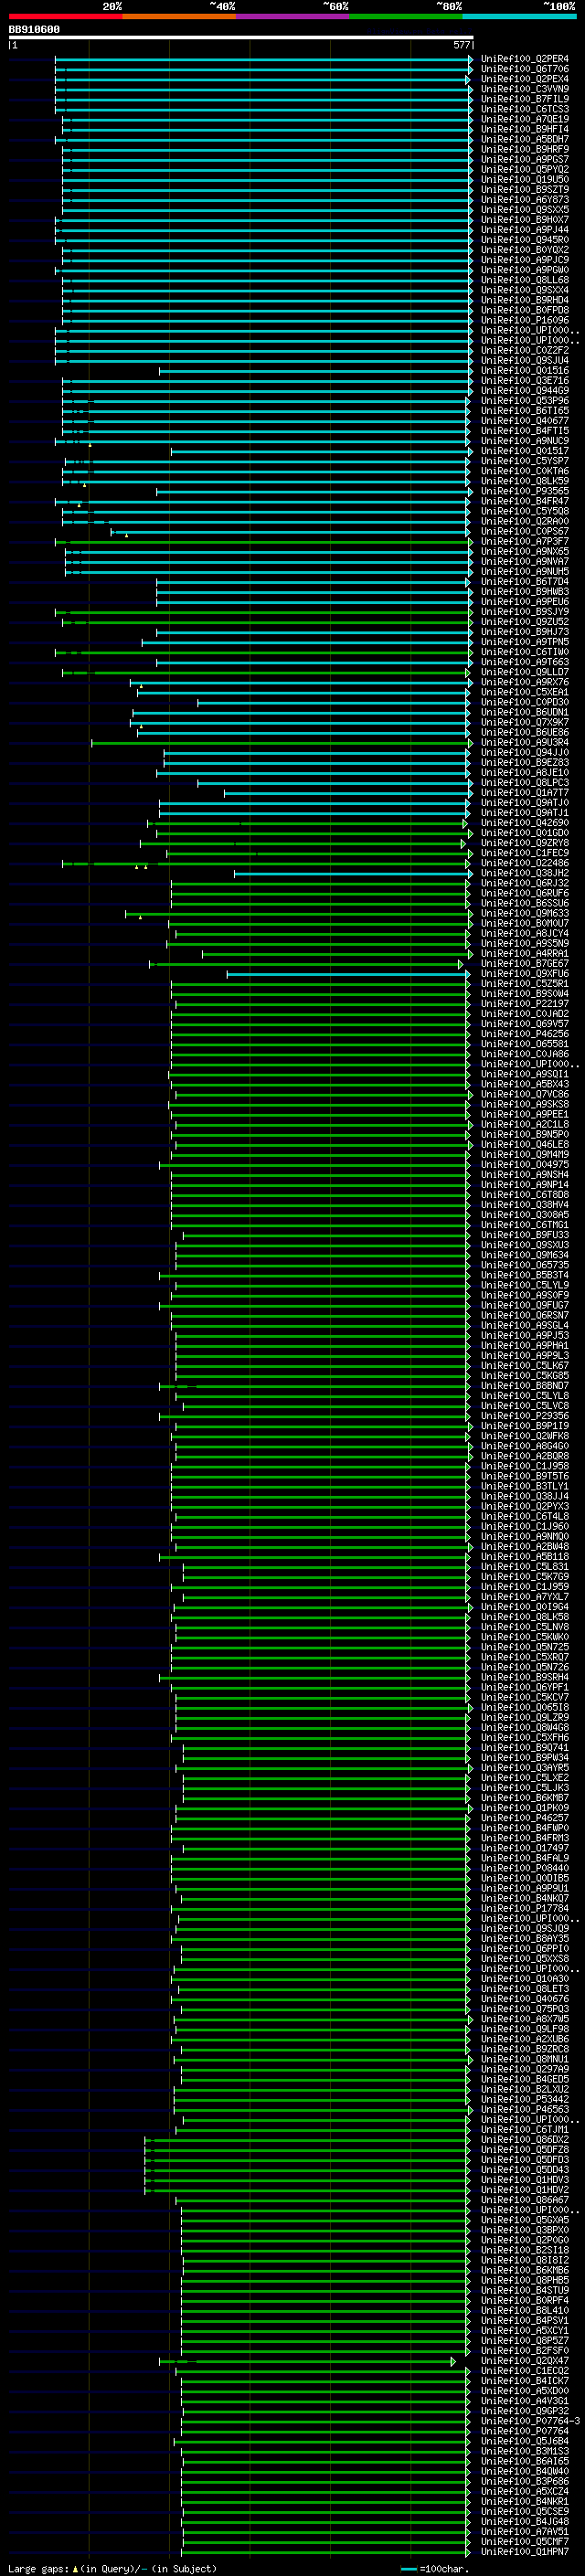Click label UniRef100_A7P3F7

(x=524, y=542)
